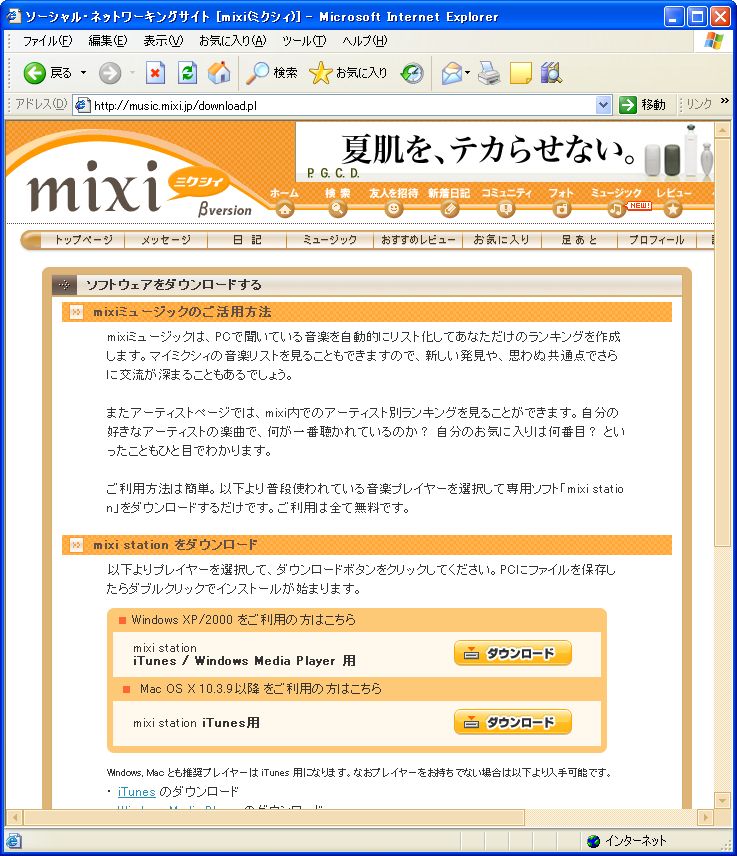Click the IE Back button
Viewport: 737px width, 856px height.
click(47, 73)
